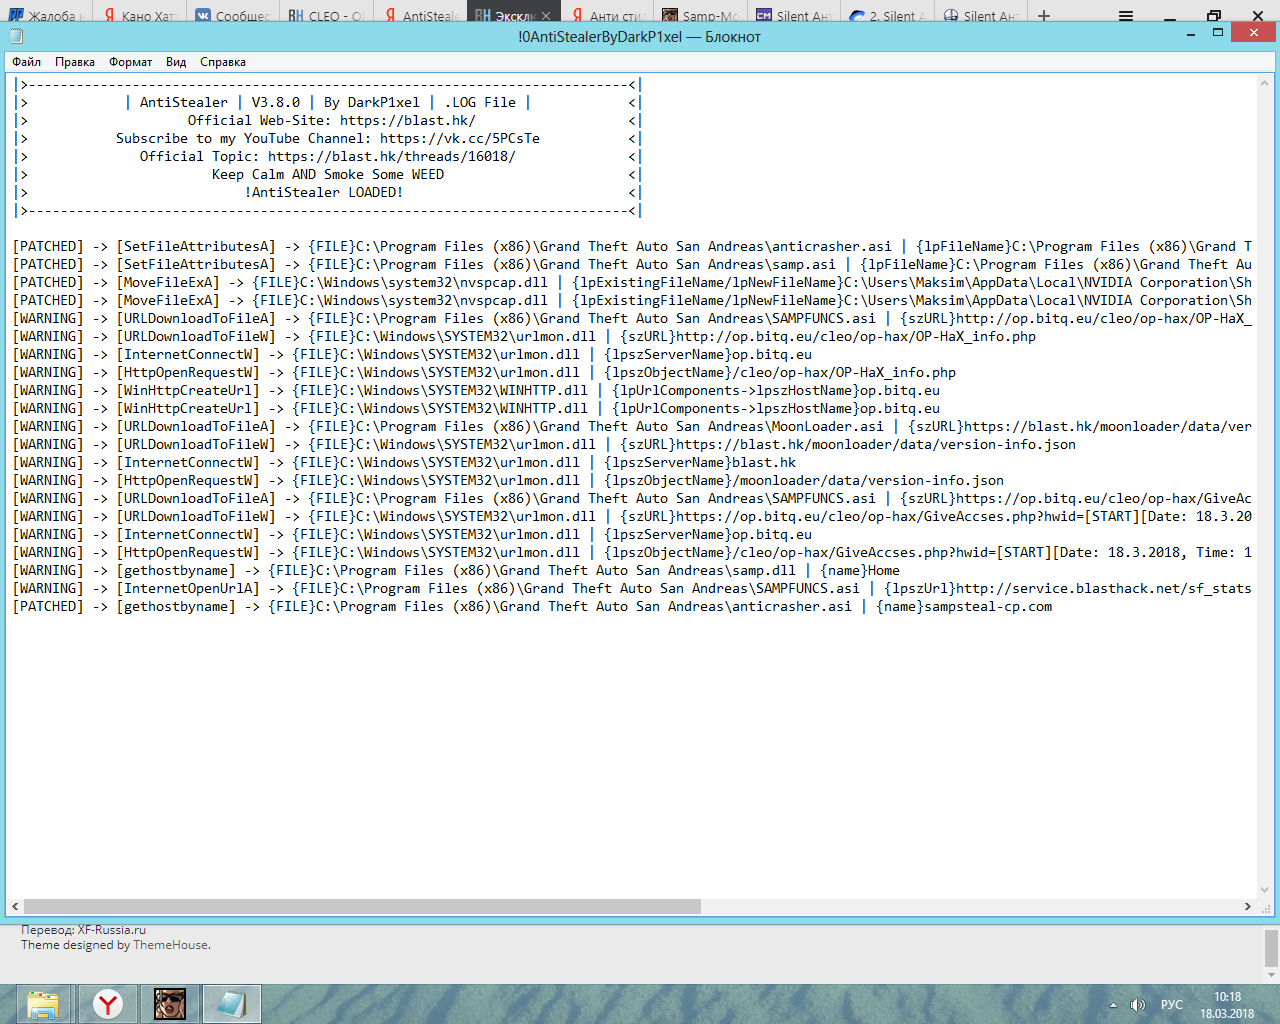Switch to the 2. Silent browser tab
Viewport: 1280px width, 1024px height.
click(887, 15)
